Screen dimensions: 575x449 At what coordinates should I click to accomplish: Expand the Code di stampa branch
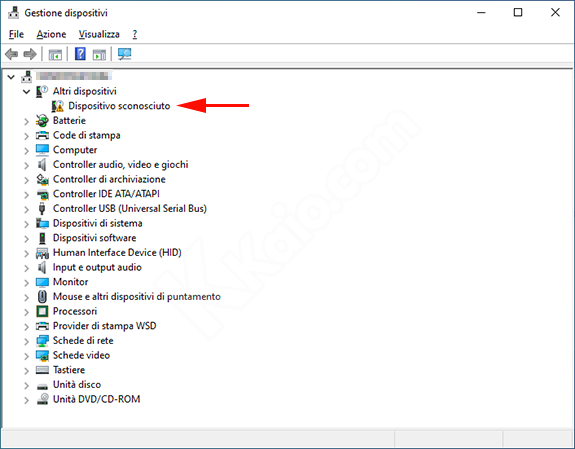(x=26, y=135)
